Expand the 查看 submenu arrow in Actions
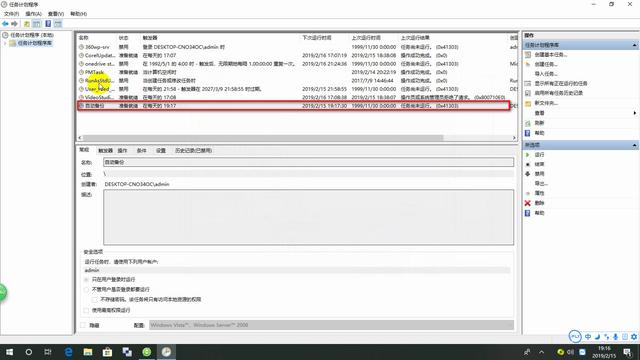Screen dimensions: 640x360 click(634, 113)
